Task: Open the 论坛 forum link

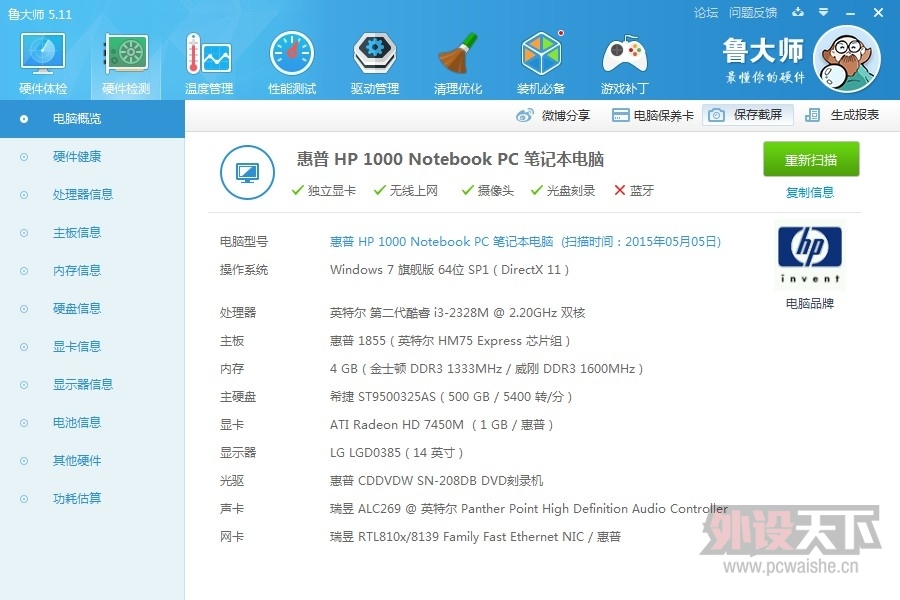Action: tap(705, 13)
